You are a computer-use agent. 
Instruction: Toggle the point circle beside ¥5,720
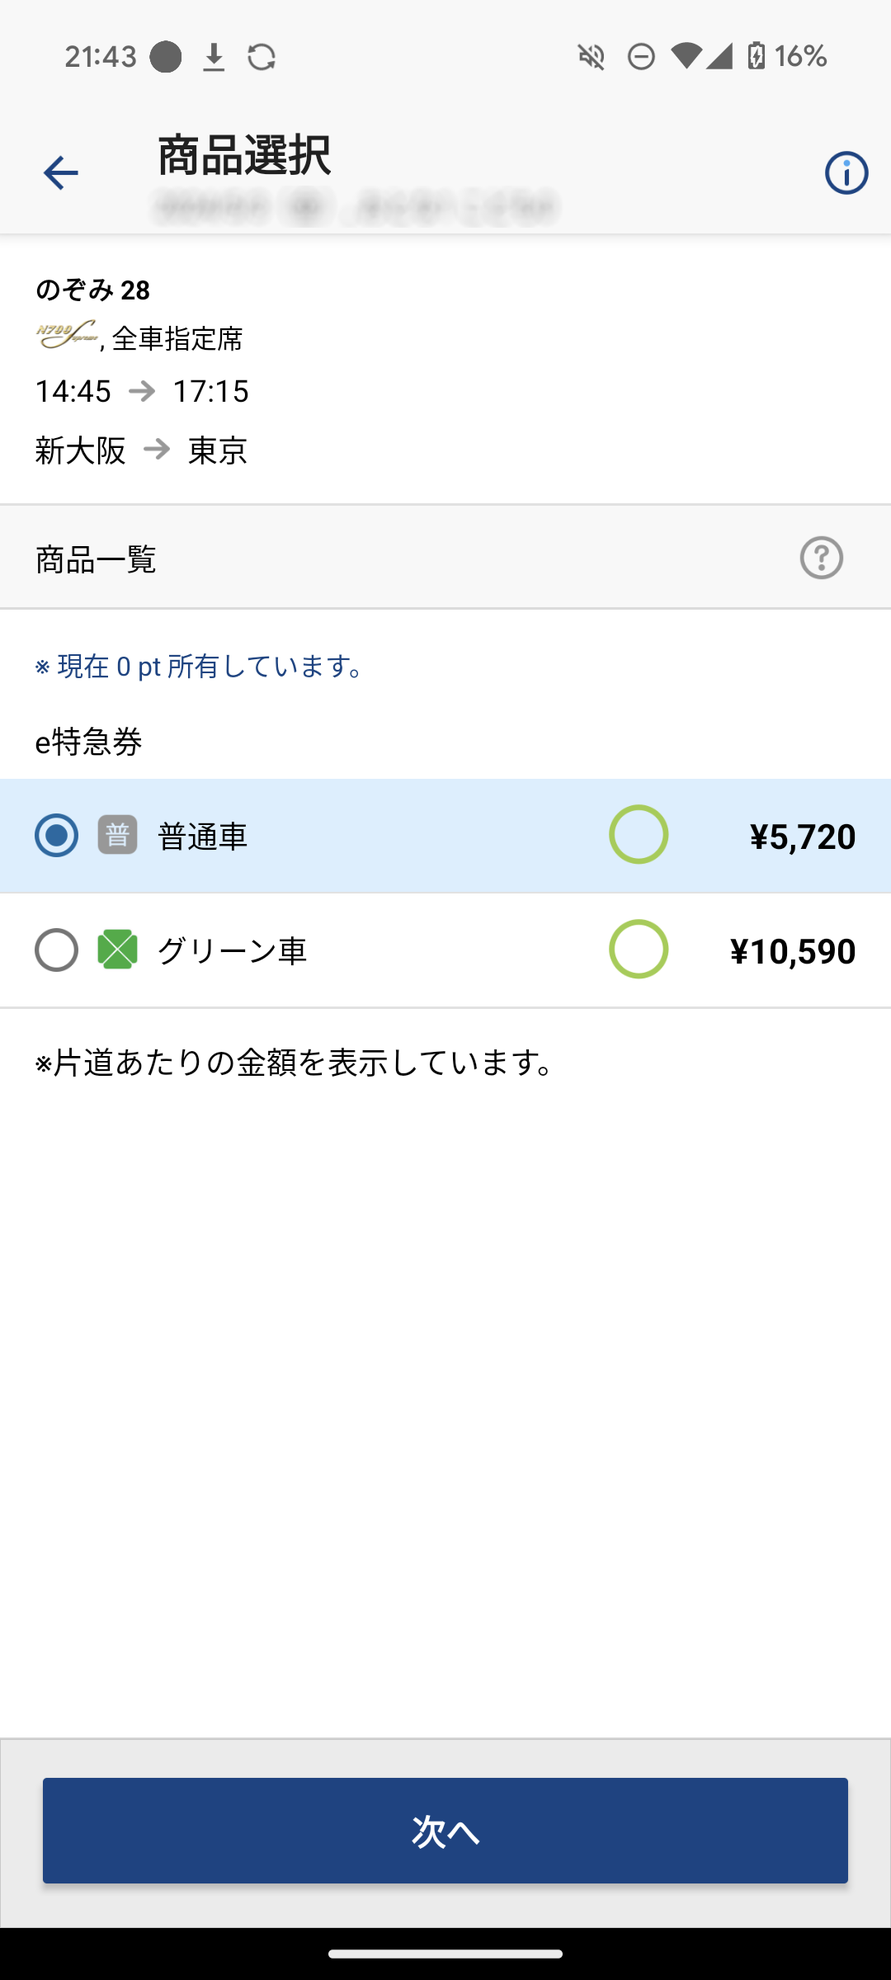click(639, 835)
